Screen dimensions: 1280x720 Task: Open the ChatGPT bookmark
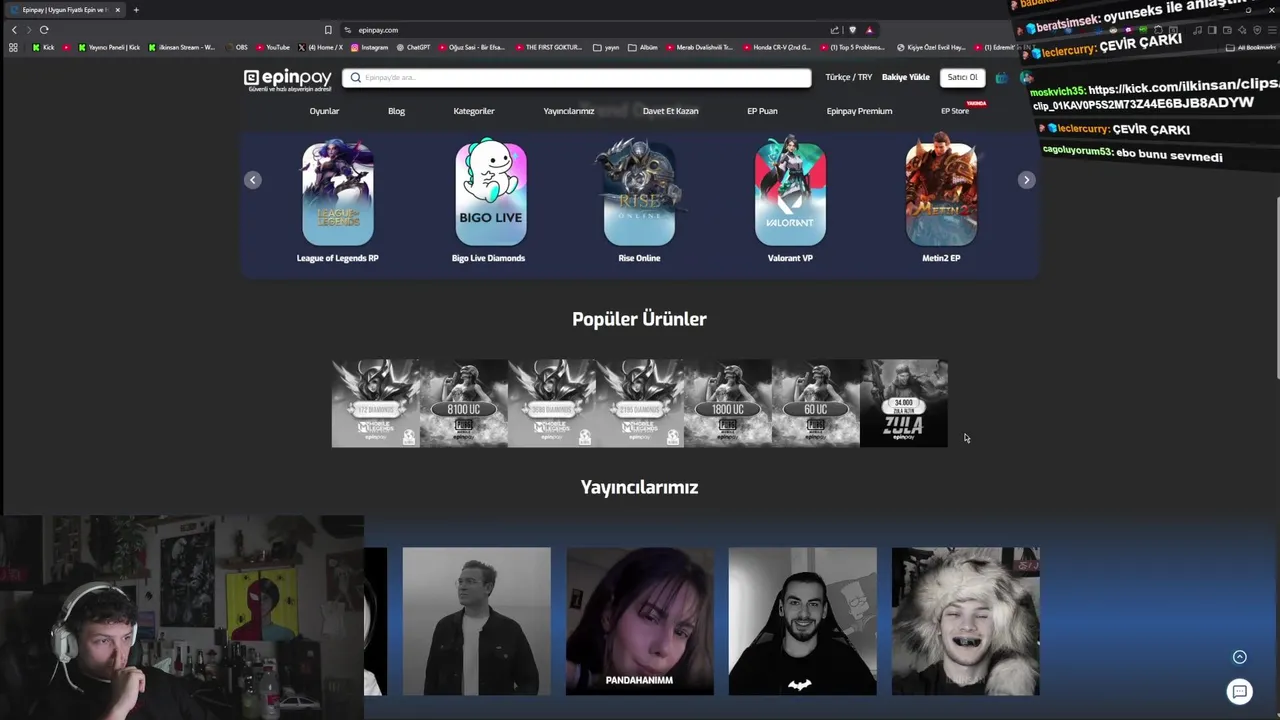click(414, 47)
